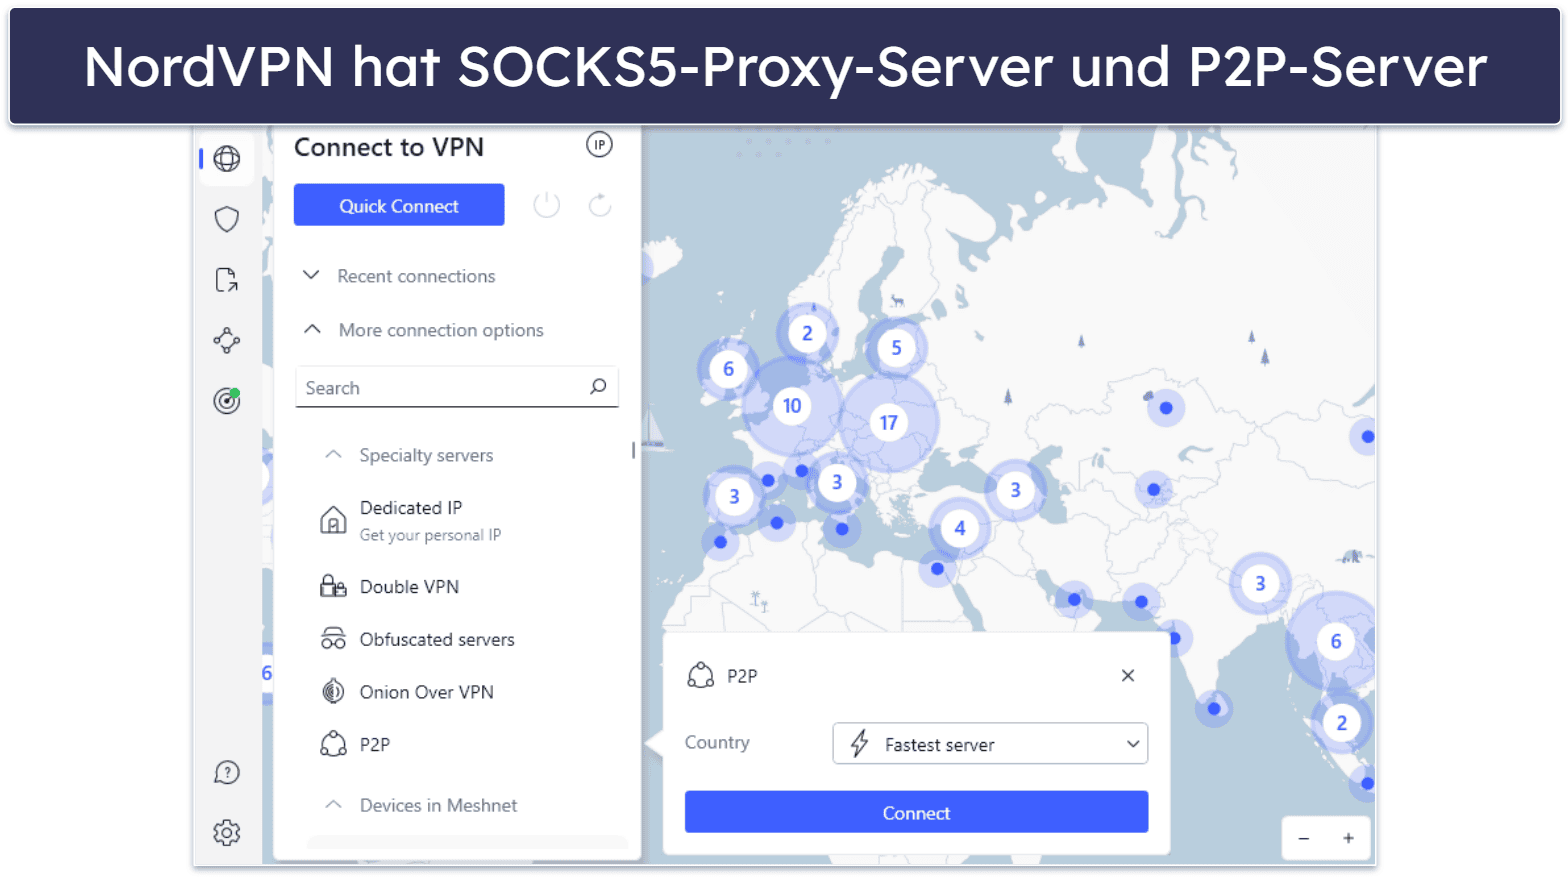
Task: Click the refresh reconnect icon
Action: [600, 205]
